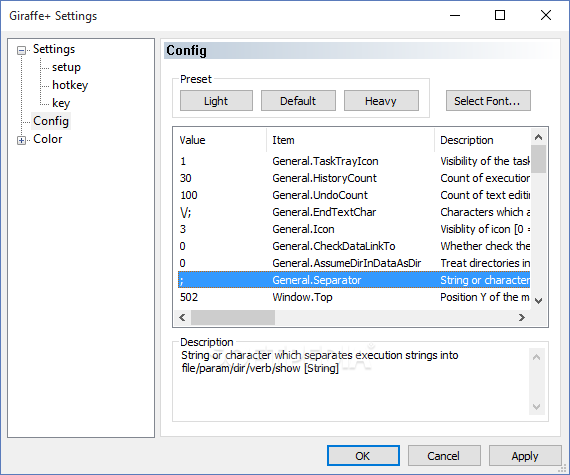Select the General.CheckDataLinkTo row
This screenshot has height=475, width=570.
[x=354, y=246]
